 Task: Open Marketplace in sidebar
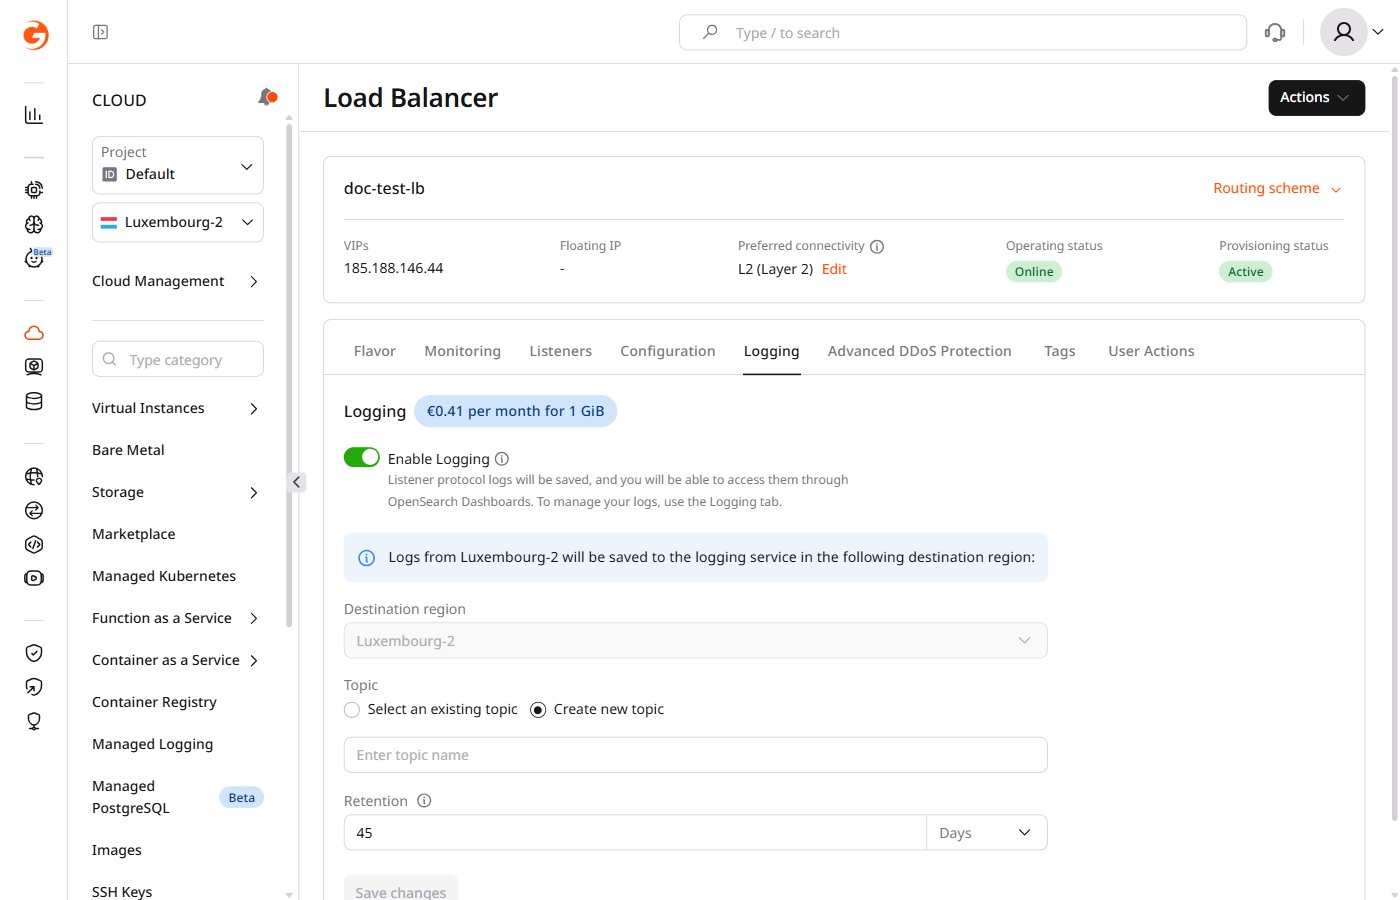133,534
